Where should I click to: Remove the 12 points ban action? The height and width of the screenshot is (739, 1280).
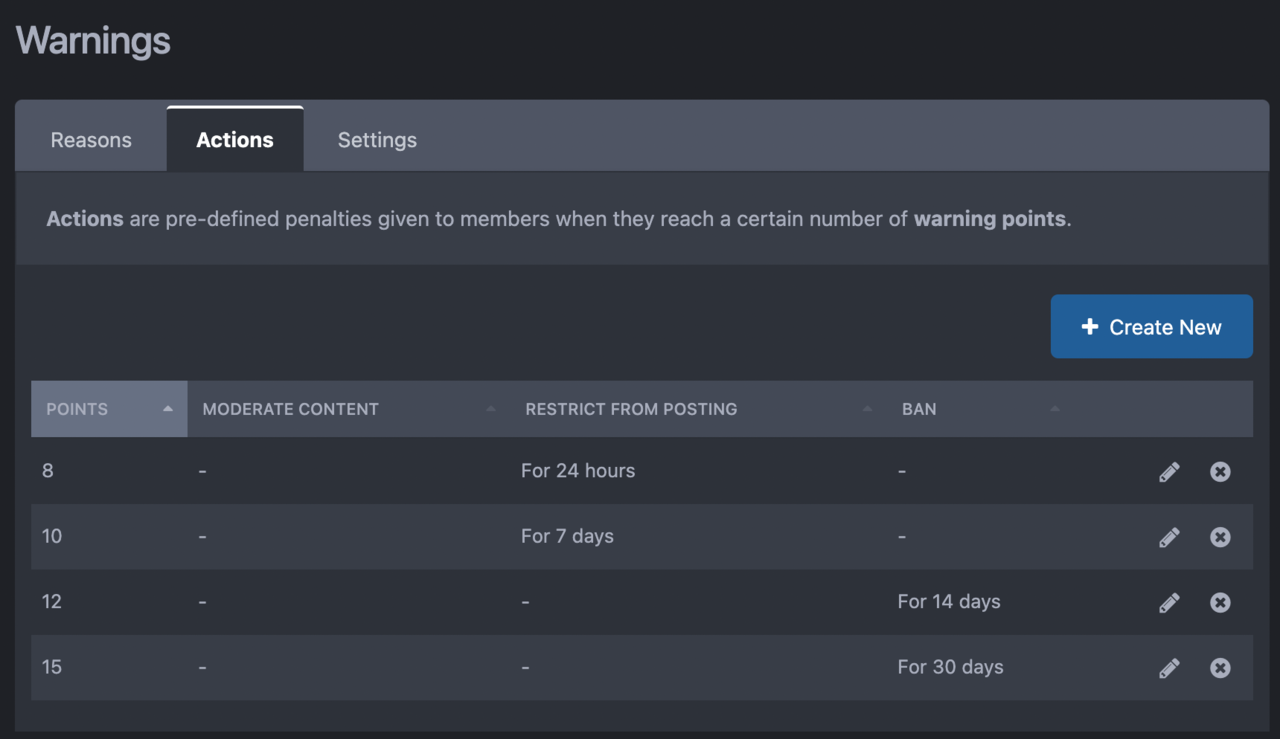[1220, 603]
